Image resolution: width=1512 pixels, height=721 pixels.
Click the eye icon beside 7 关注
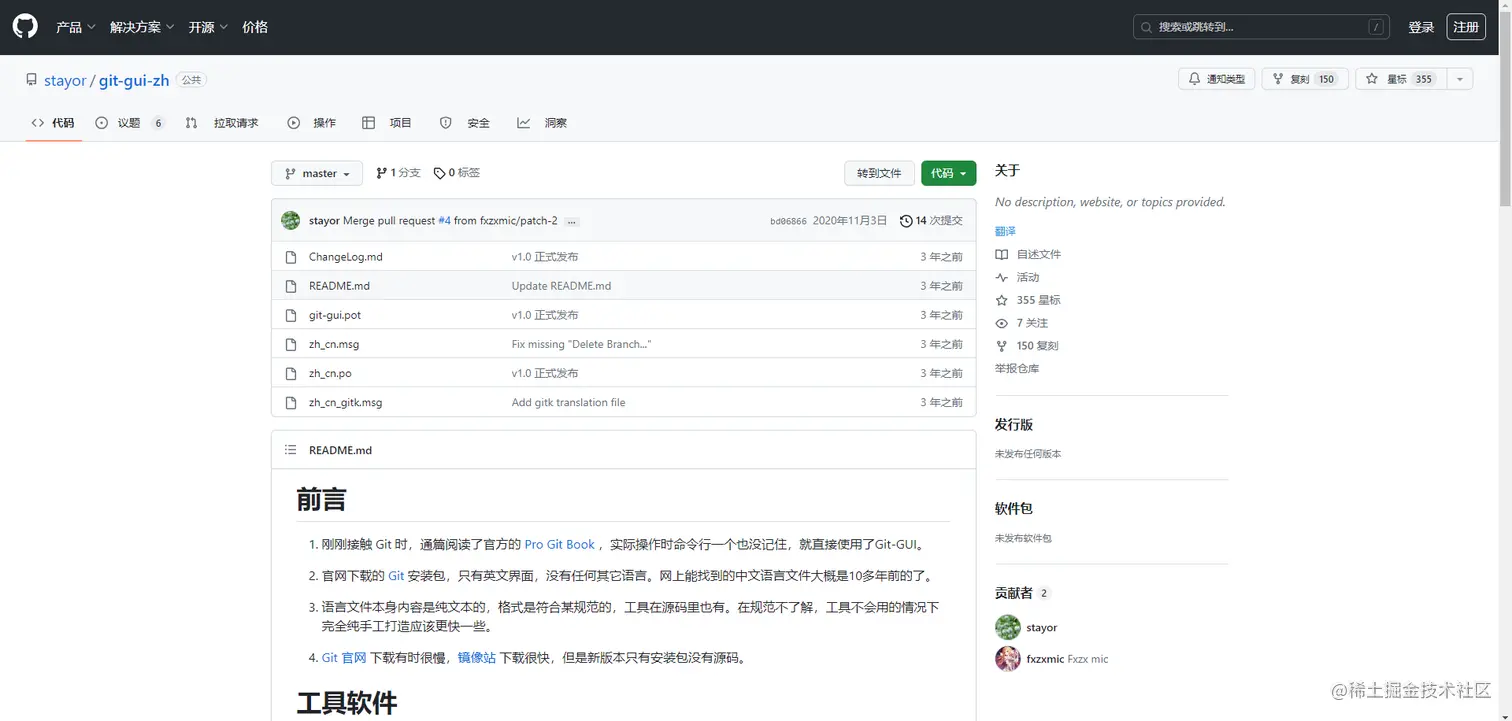pyautogui.click(x=1002, y=323)
